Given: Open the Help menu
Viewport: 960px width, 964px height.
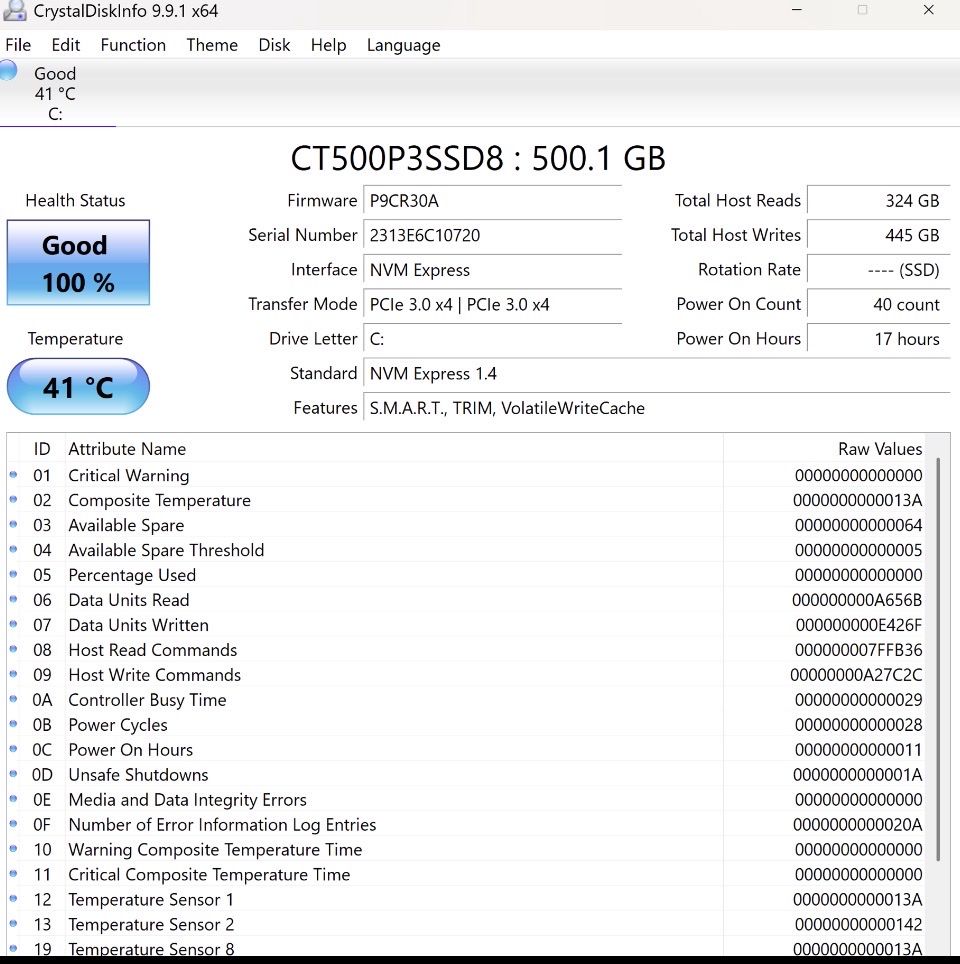Looking at the screenshot, I should pos(328,45).
